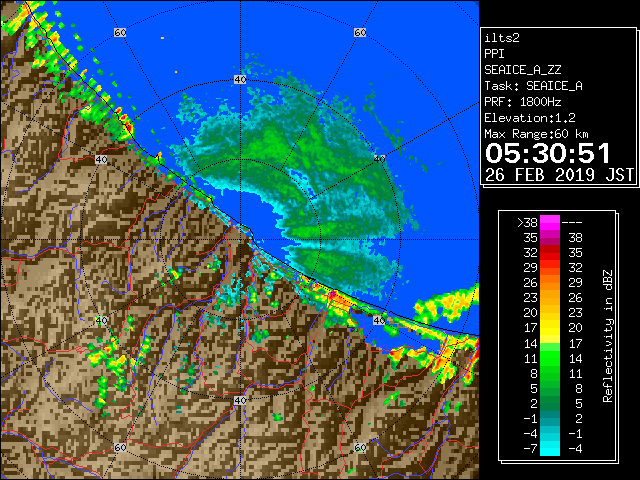Click the "40" range label due south
Screen dimensions: 640x480
point(240,400)
